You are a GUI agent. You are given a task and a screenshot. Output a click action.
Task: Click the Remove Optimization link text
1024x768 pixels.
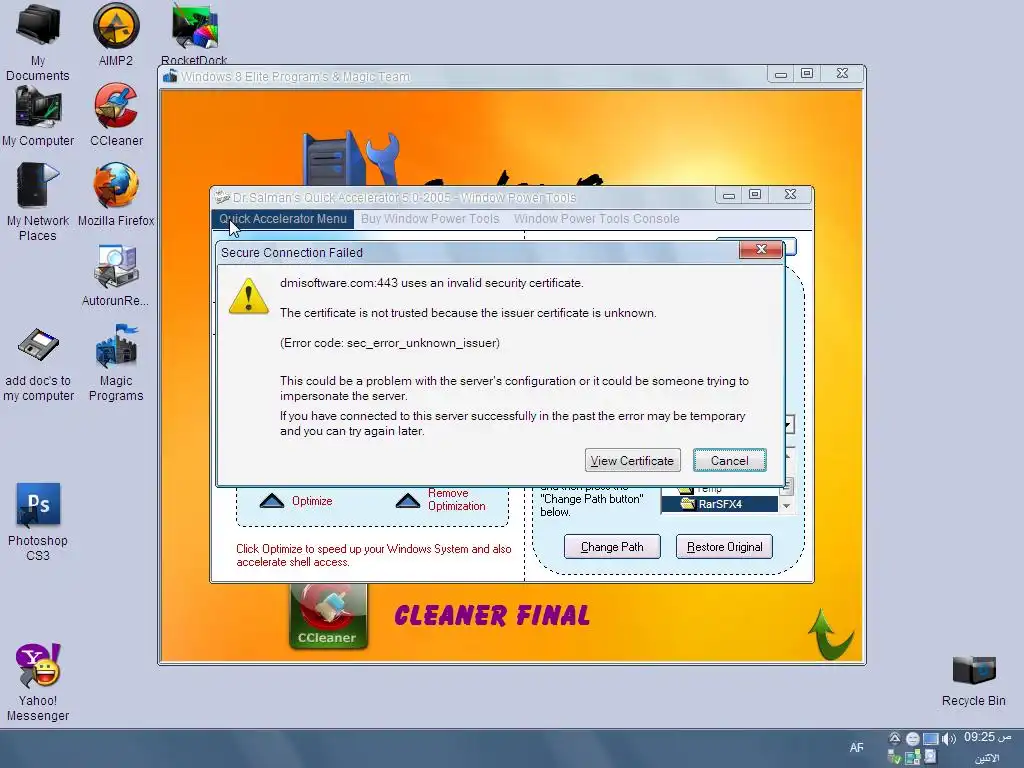pyautogui.click(x=456, y=500)
